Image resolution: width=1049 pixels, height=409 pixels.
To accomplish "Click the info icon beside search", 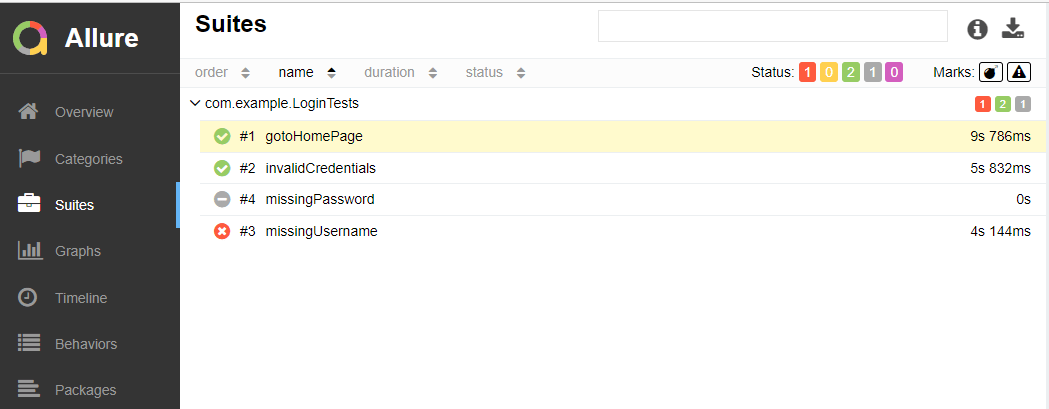I will coord(977,29).
